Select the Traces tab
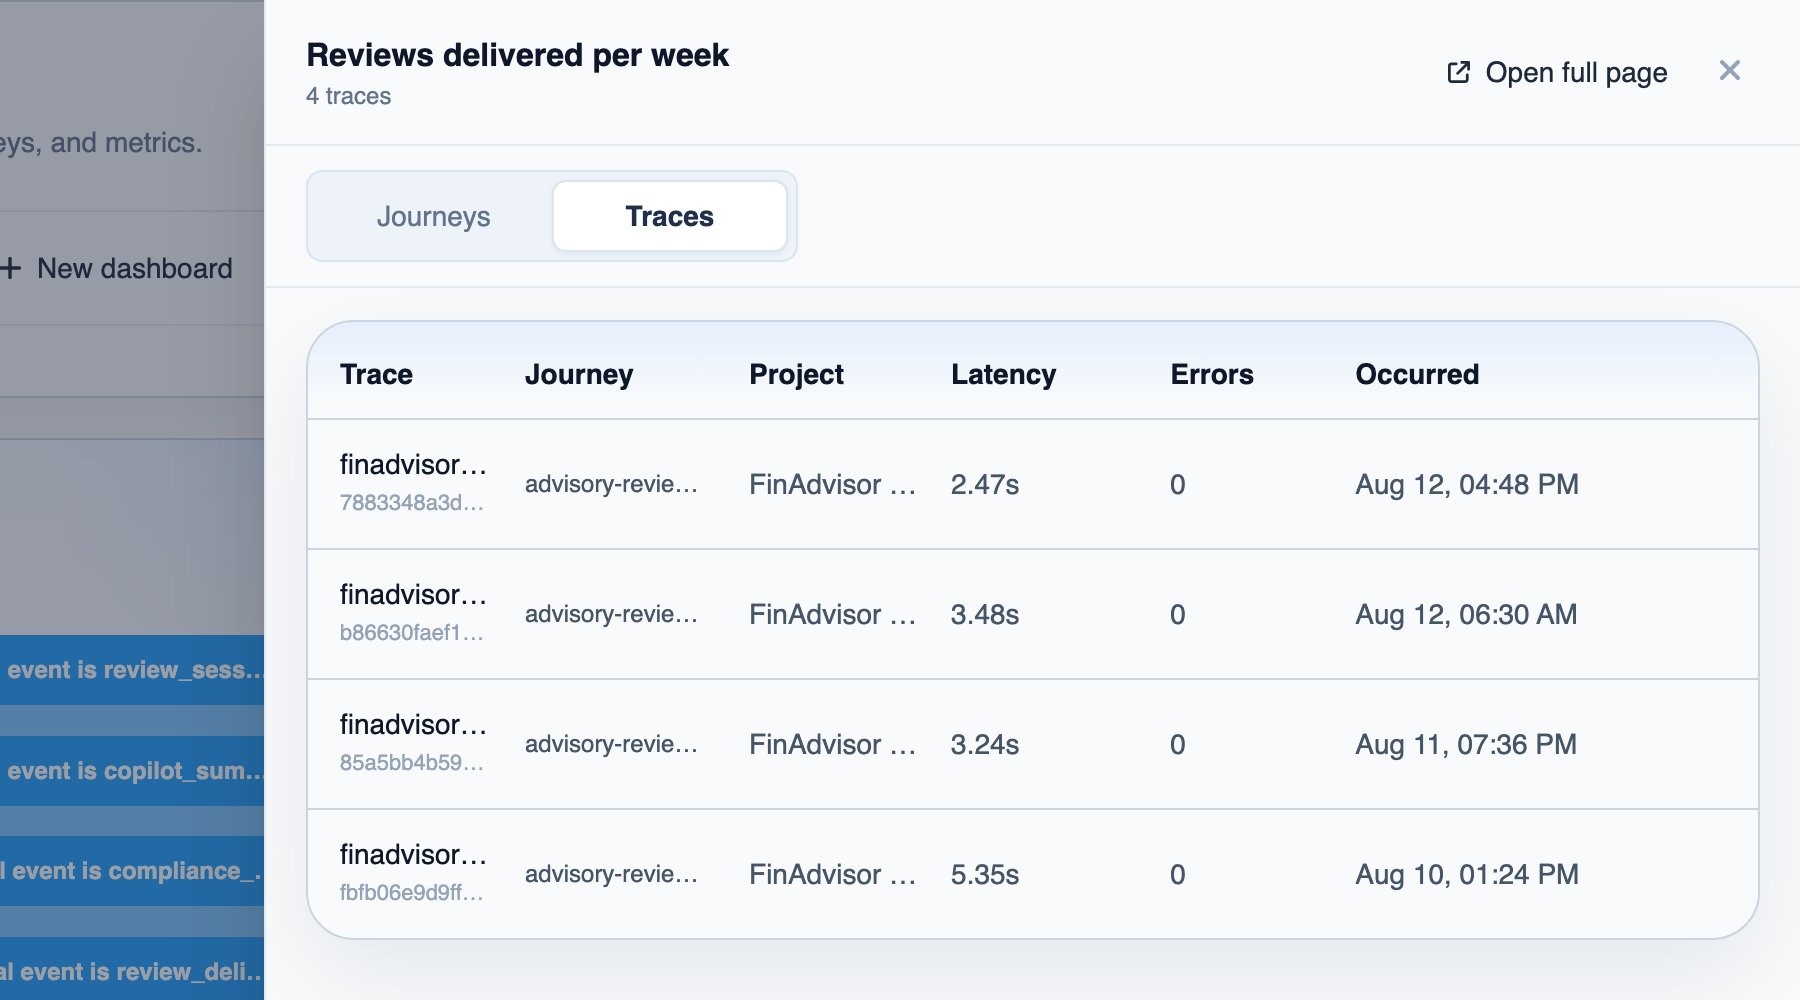Image resolution: width=1800 pixels, height=1000 pixels. coord(669,216)
